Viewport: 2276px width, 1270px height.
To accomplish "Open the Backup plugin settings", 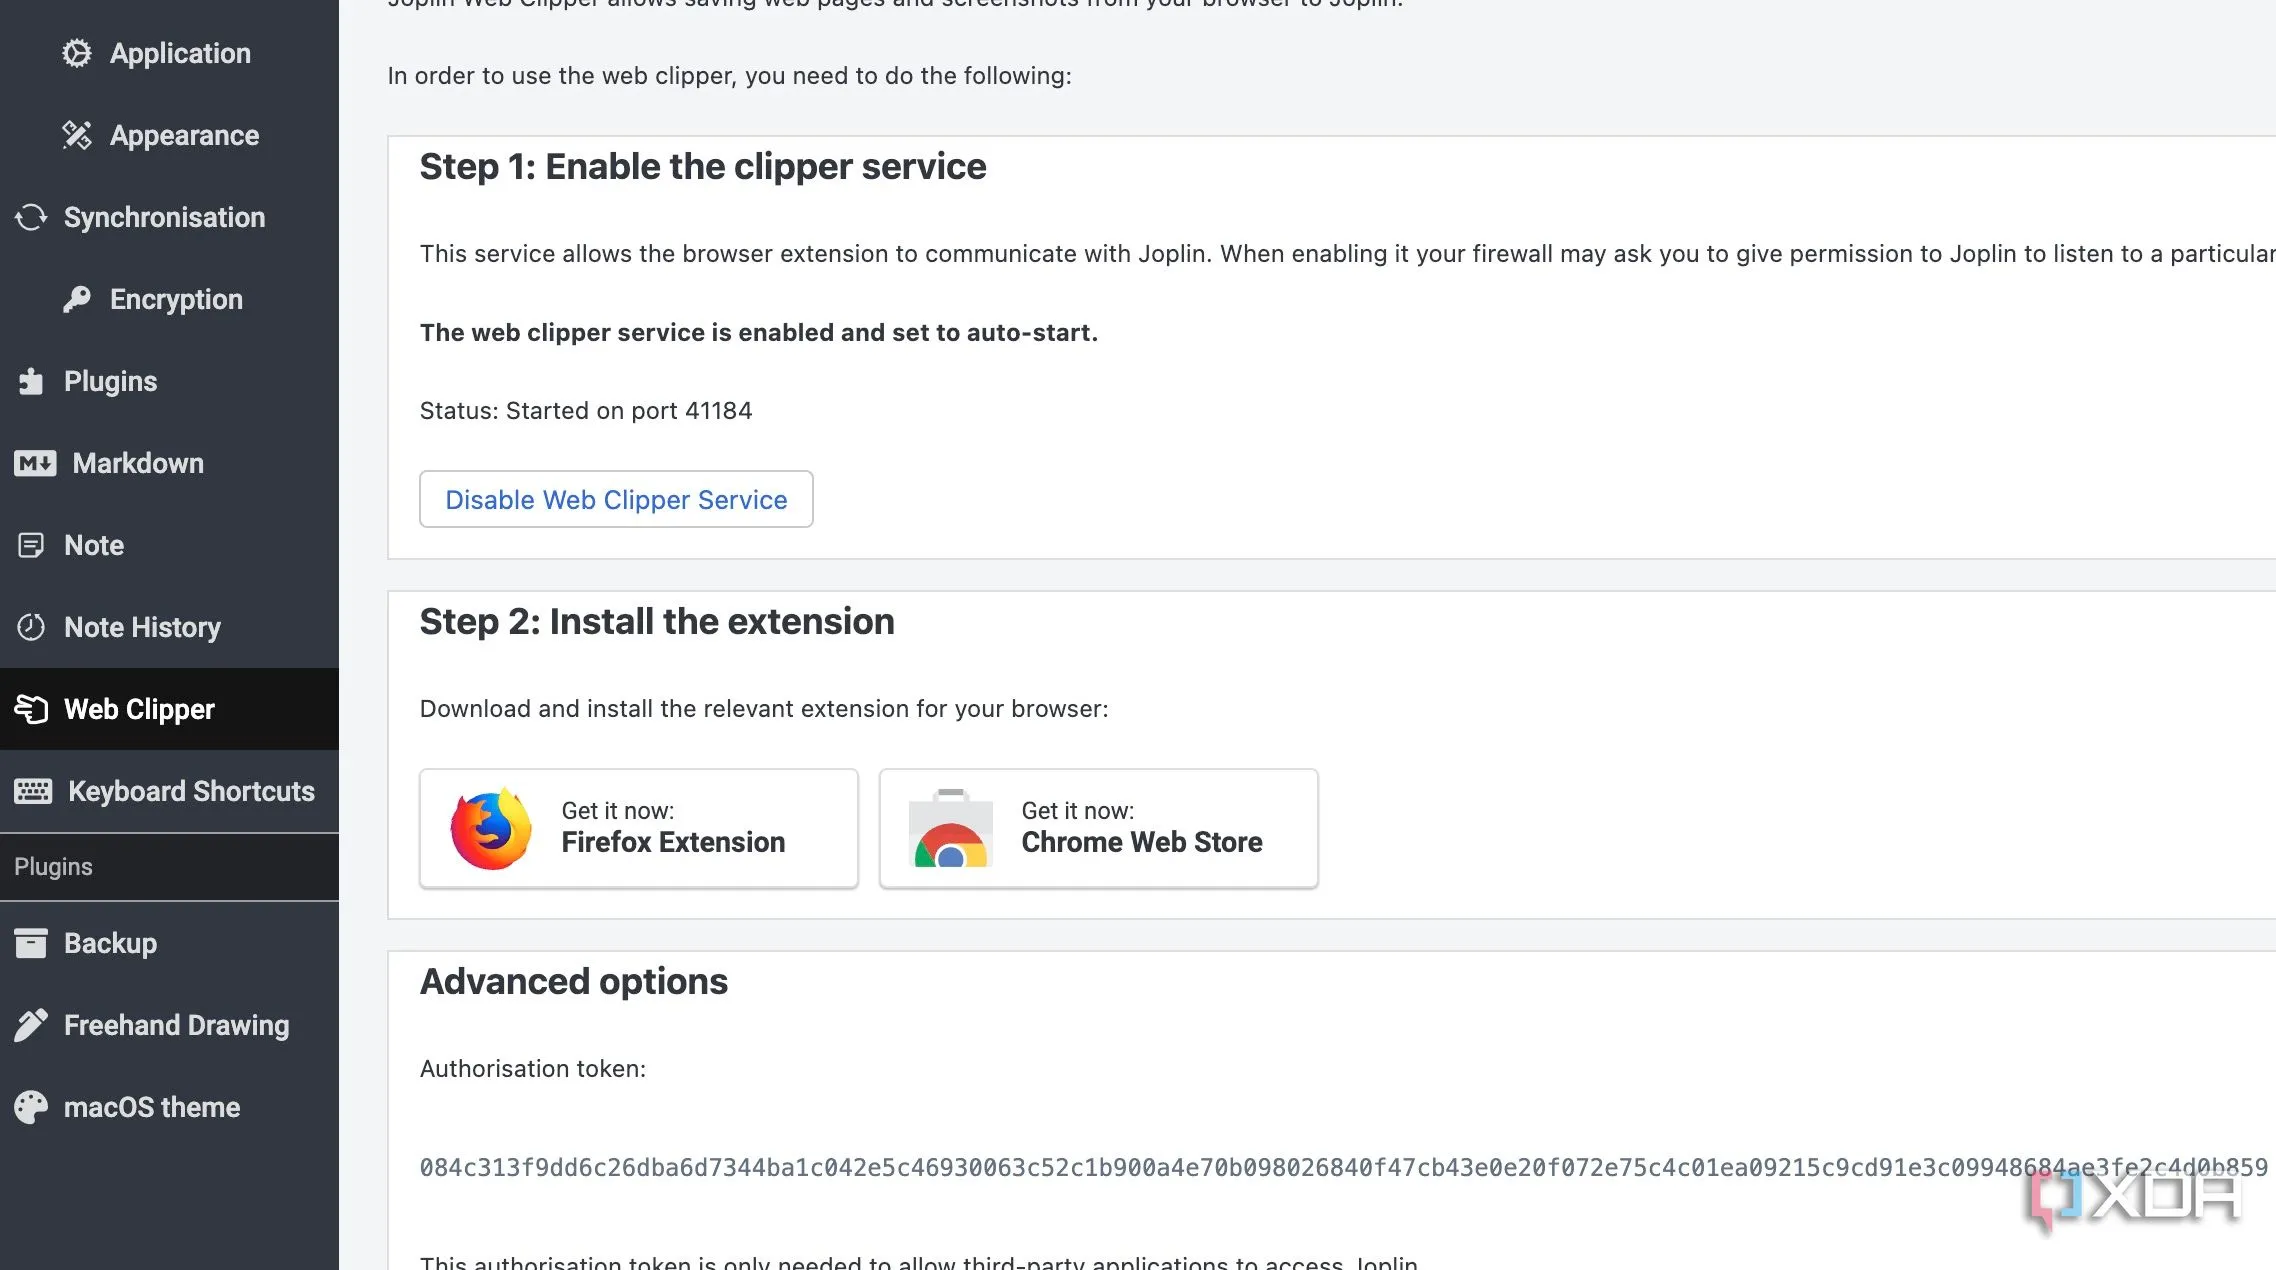I will tap(169, 943).
